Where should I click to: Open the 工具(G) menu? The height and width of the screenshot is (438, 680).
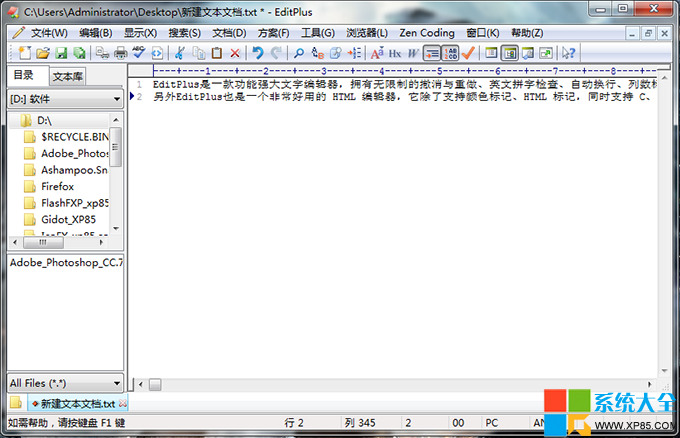(x=318, y=33)
